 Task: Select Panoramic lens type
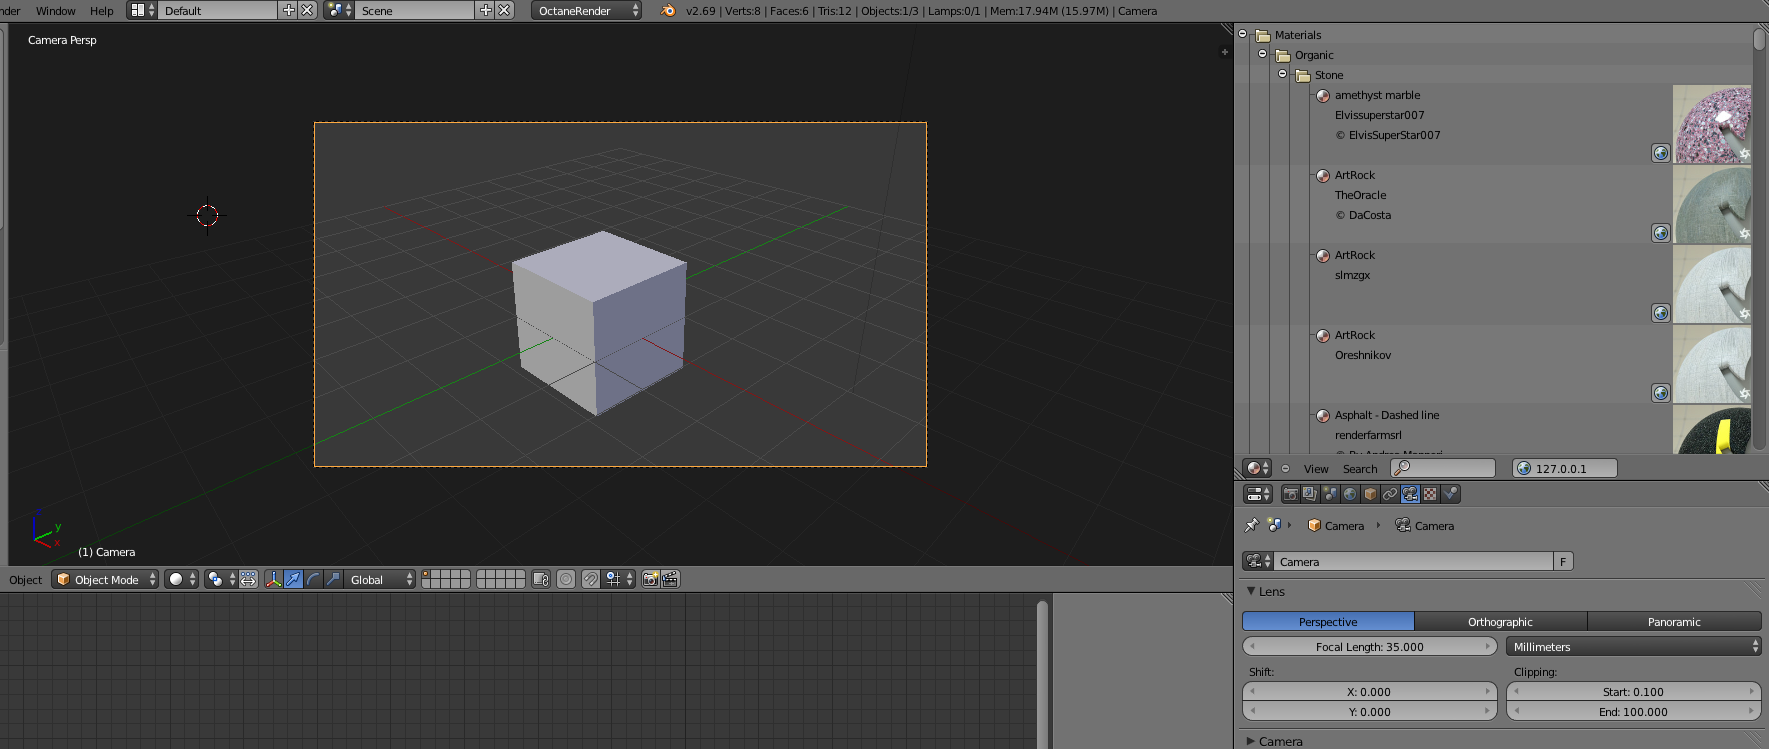(1674, 621)
